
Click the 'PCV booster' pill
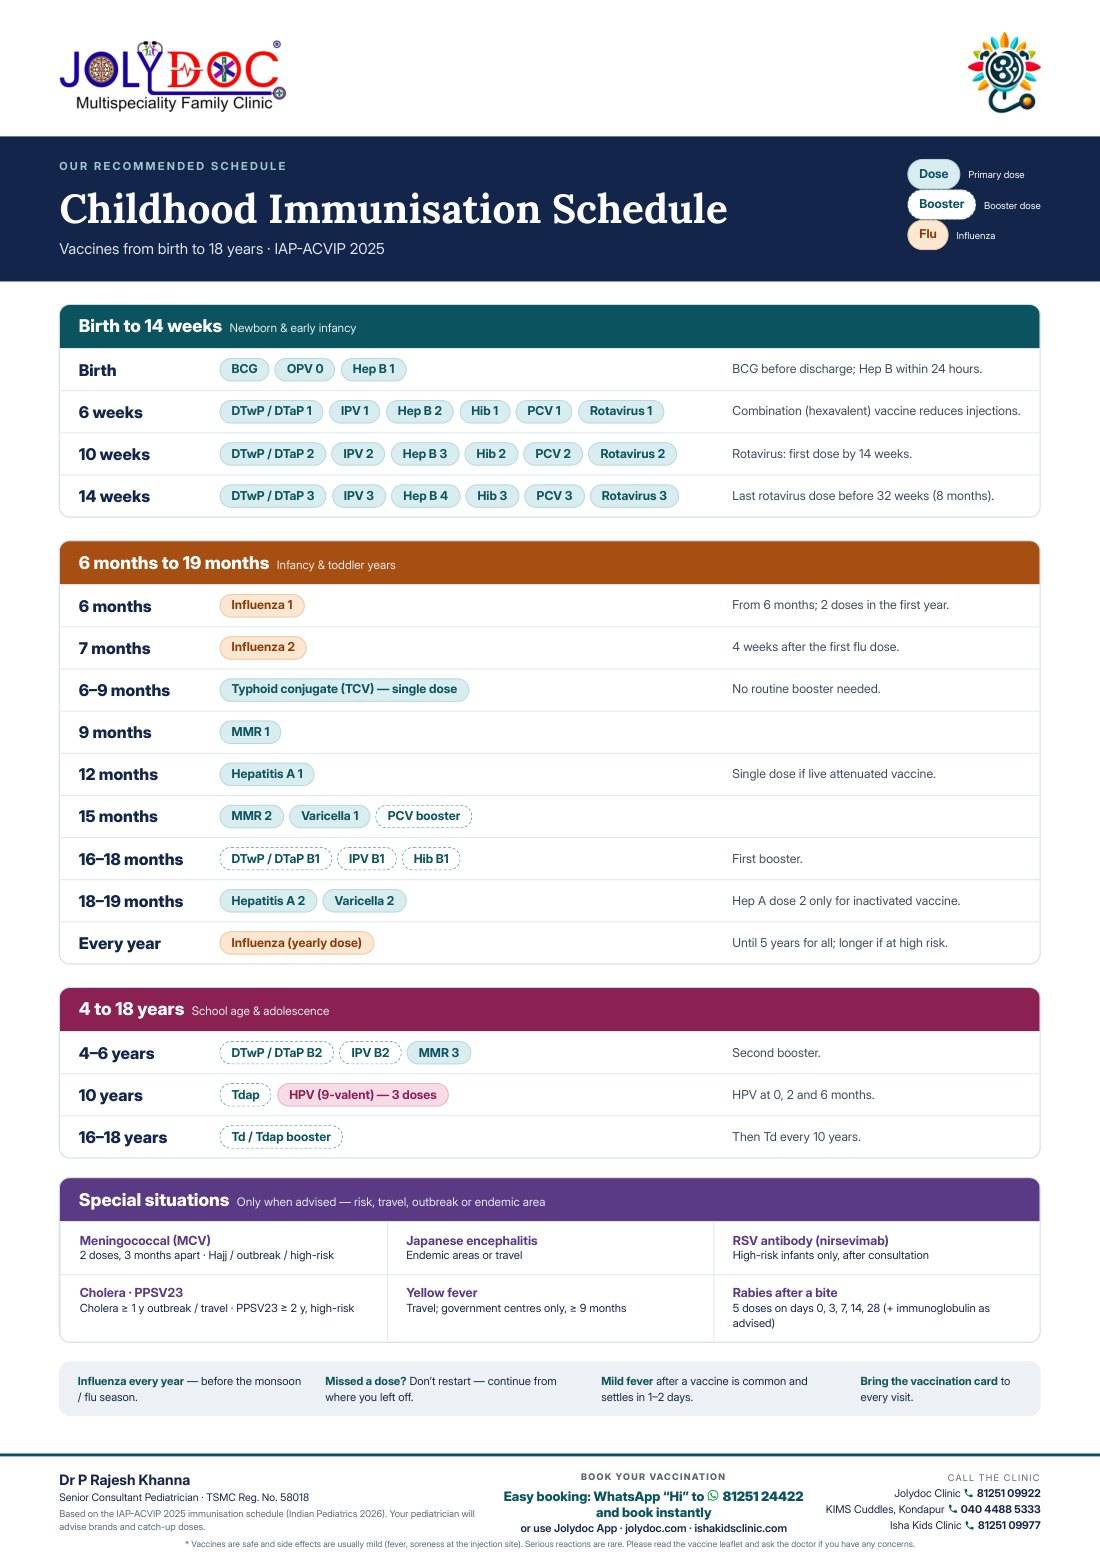[424, 816]
